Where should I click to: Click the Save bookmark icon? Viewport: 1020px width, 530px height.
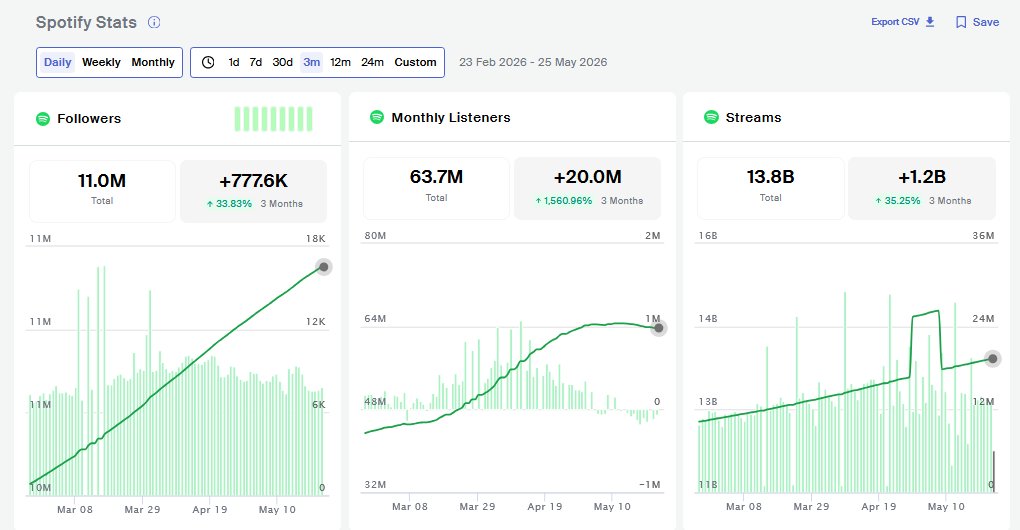[x=961, y=22]
